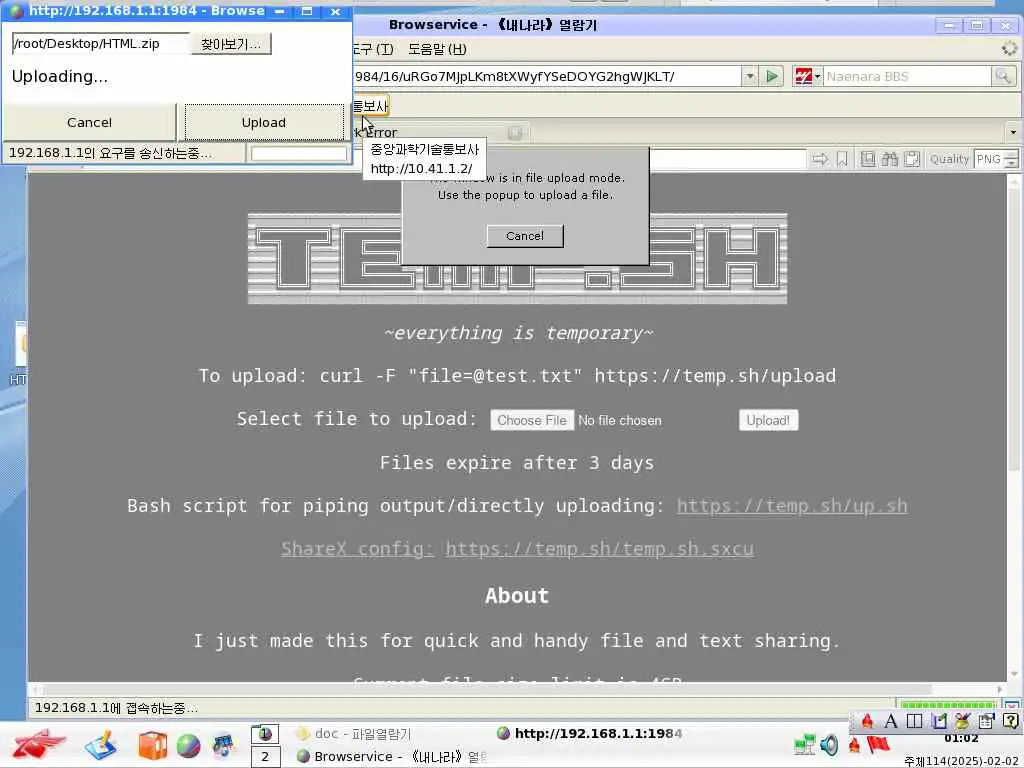This screenshot has width=1024, height=768.
Task: Switch to Browservice 《내나라》 taskbar entry
Action: 392,756
